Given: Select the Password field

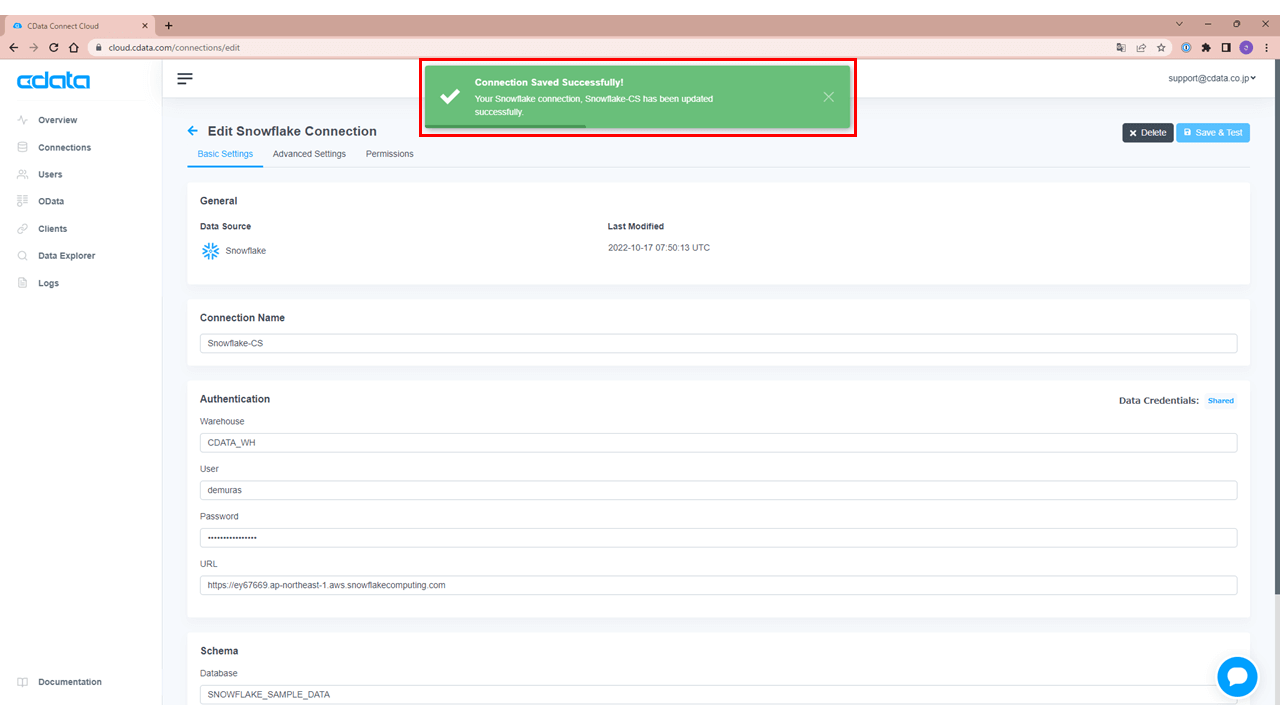Looking at the screenshot, I should pos(718,537).
